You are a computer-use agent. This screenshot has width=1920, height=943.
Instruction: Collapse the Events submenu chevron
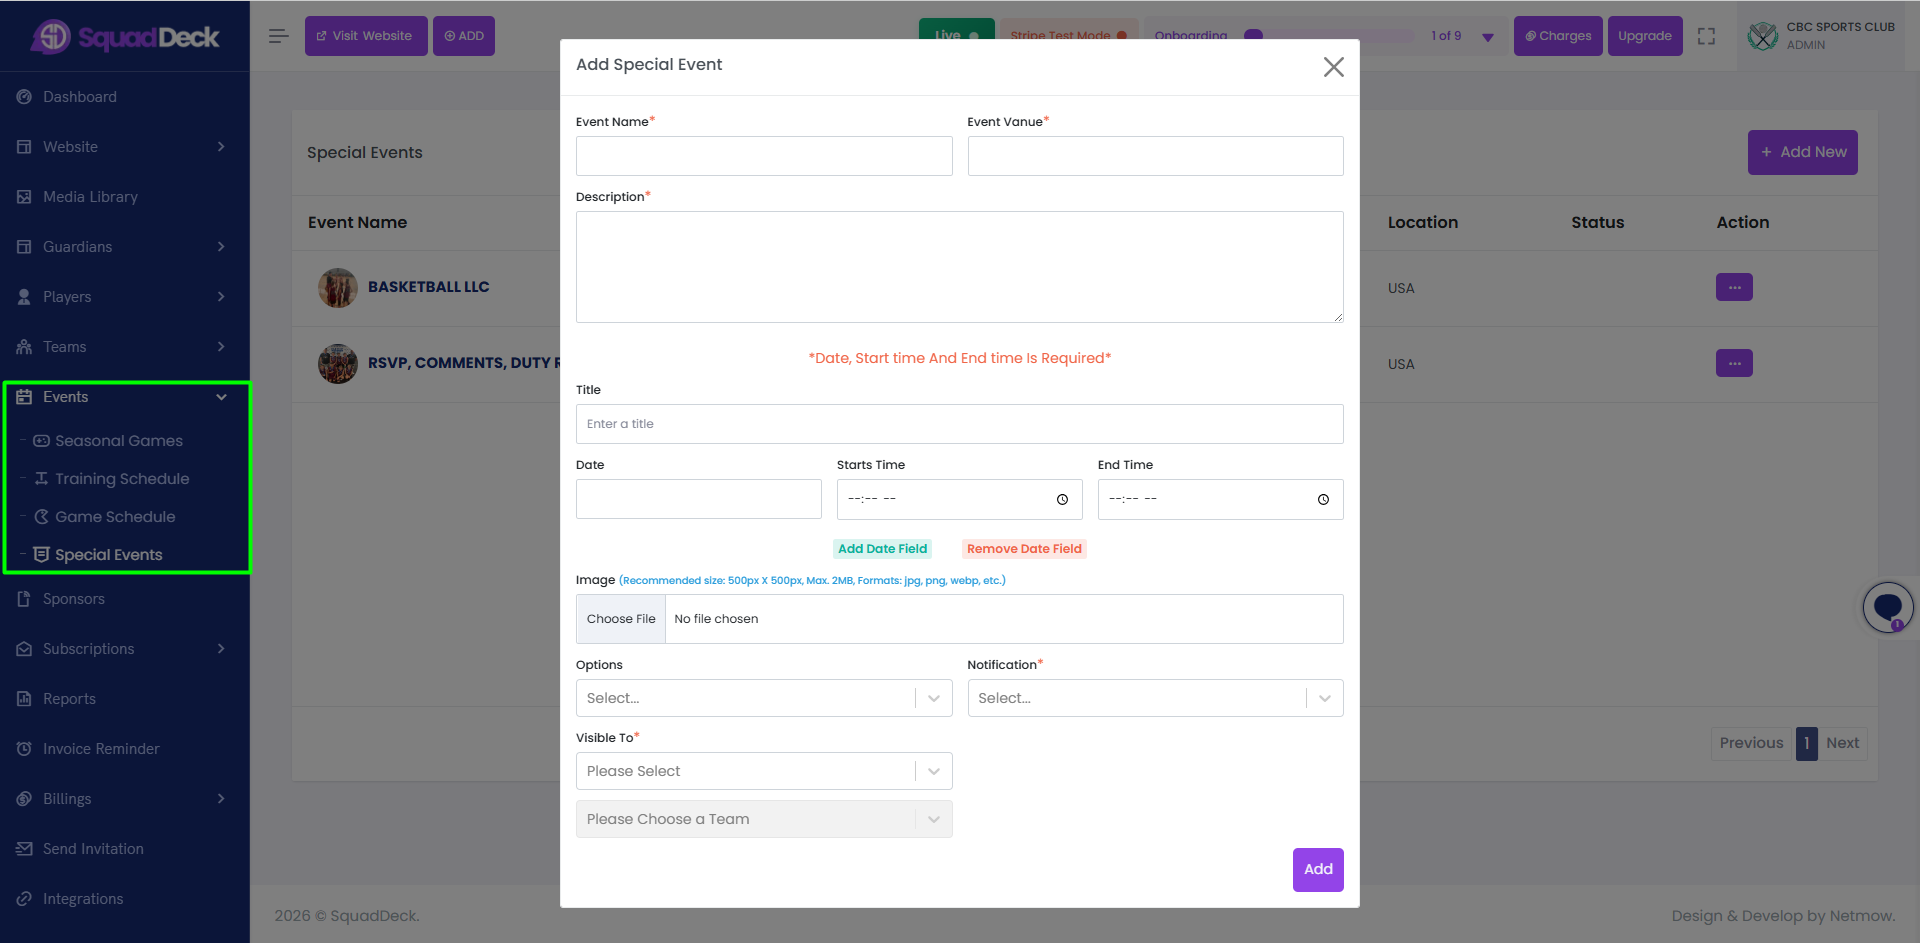point(221,397)
